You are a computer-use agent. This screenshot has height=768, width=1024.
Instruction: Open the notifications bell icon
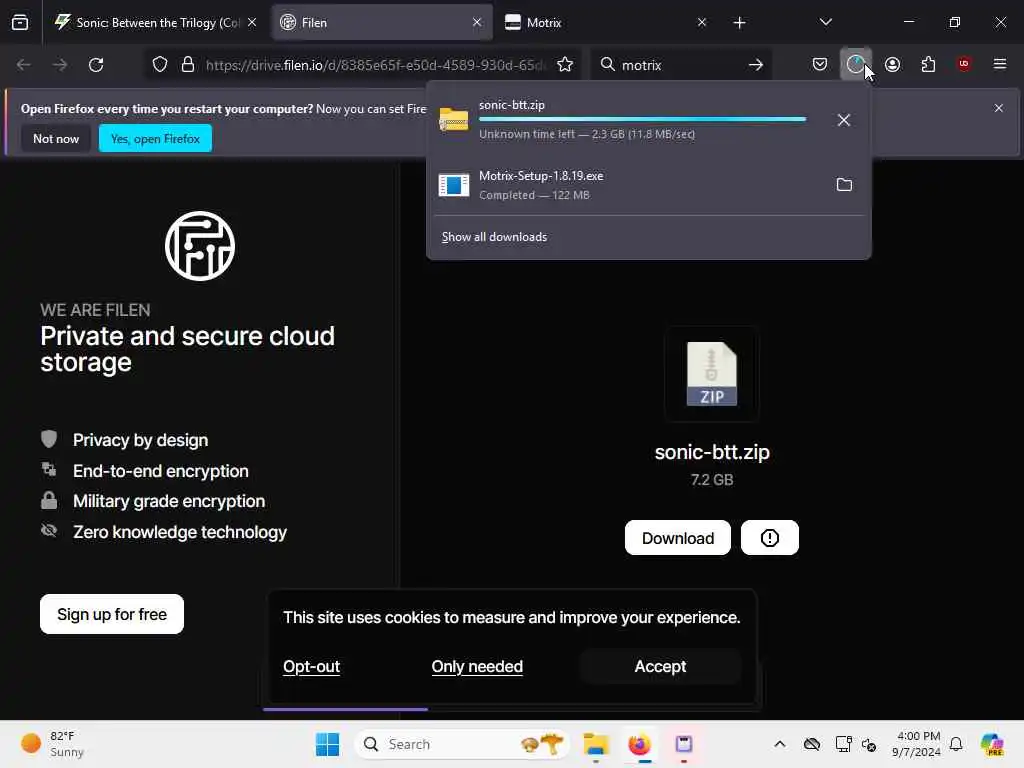[956, 744]
